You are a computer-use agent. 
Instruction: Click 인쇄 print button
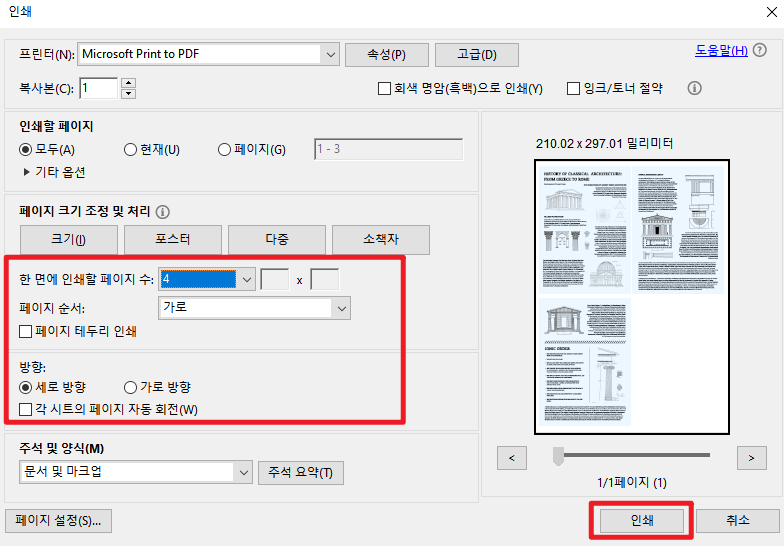[642, 520]
